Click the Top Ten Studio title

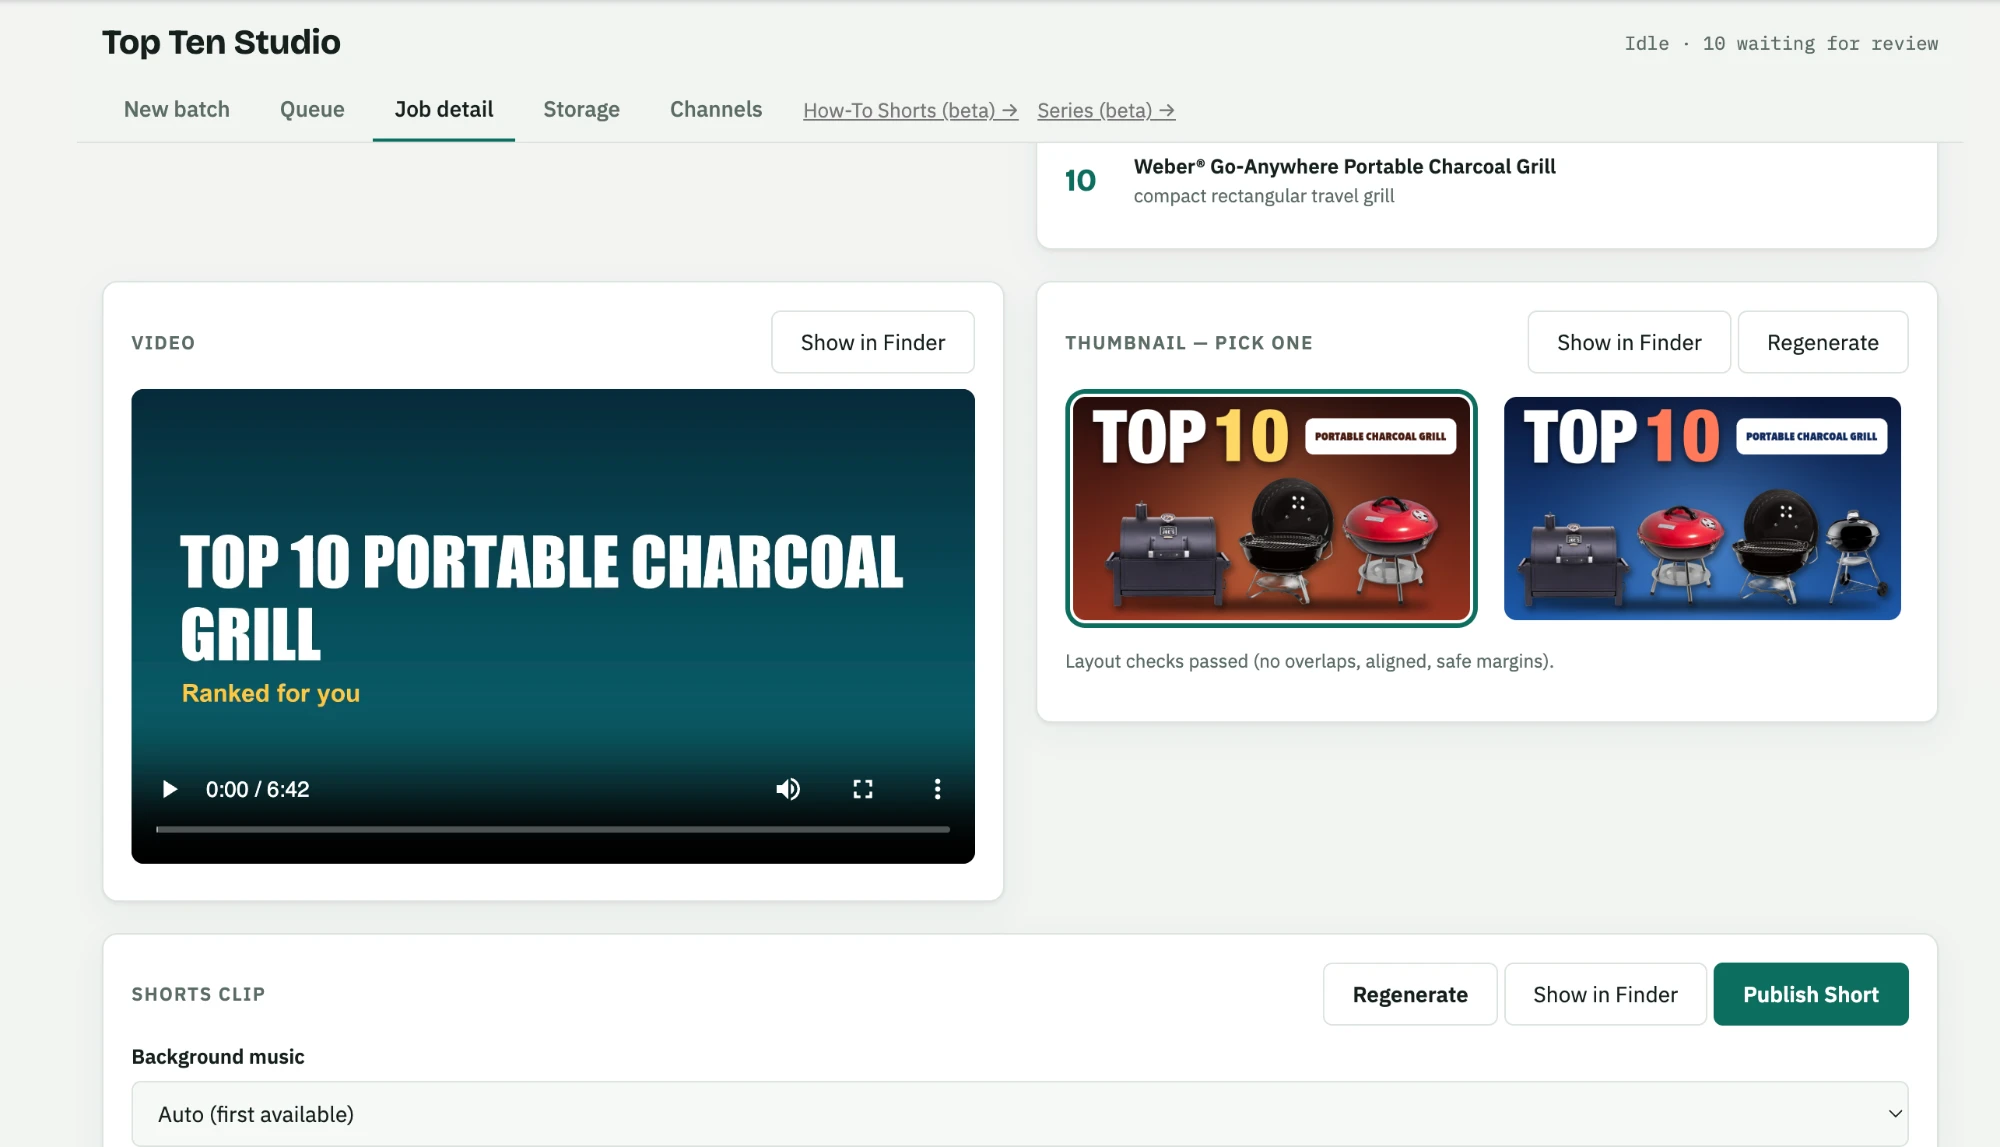pos(221,43)
